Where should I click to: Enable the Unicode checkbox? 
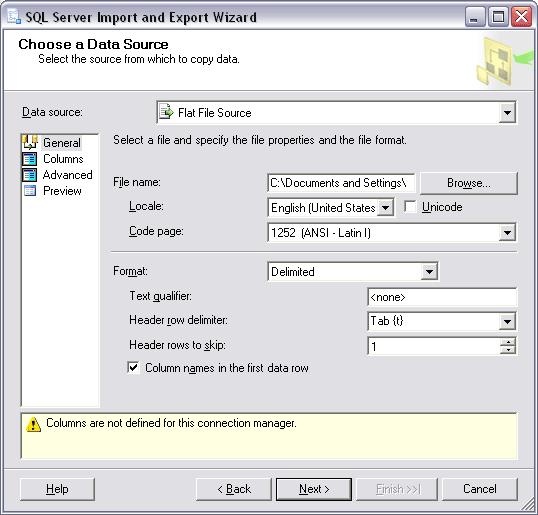(x=410, y=207)
